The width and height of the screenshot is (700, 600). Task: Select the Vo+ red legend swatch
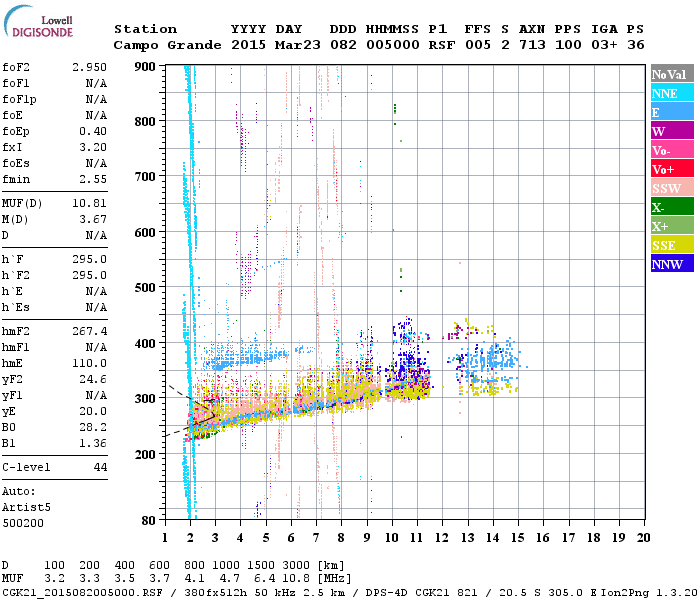pyautogui.click(x=672, y=169)
